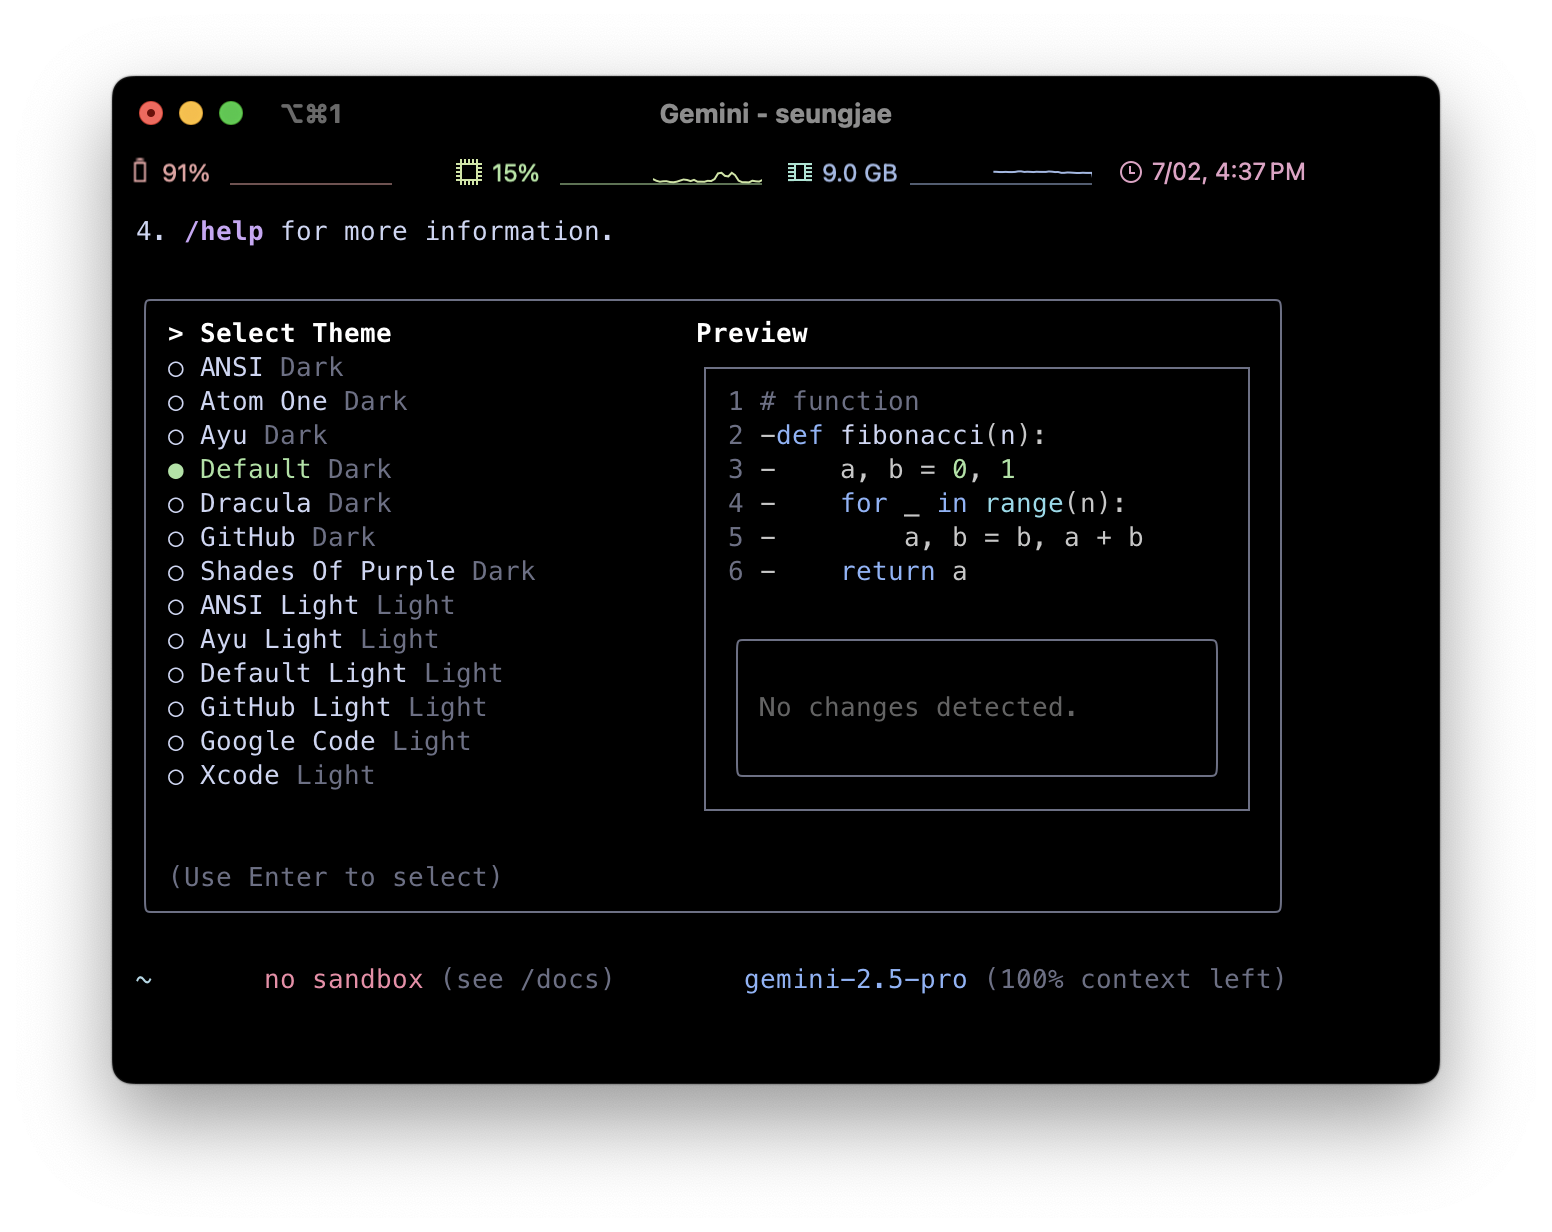
Task: Click the battery usage graph line
Action: click(311, 183)
